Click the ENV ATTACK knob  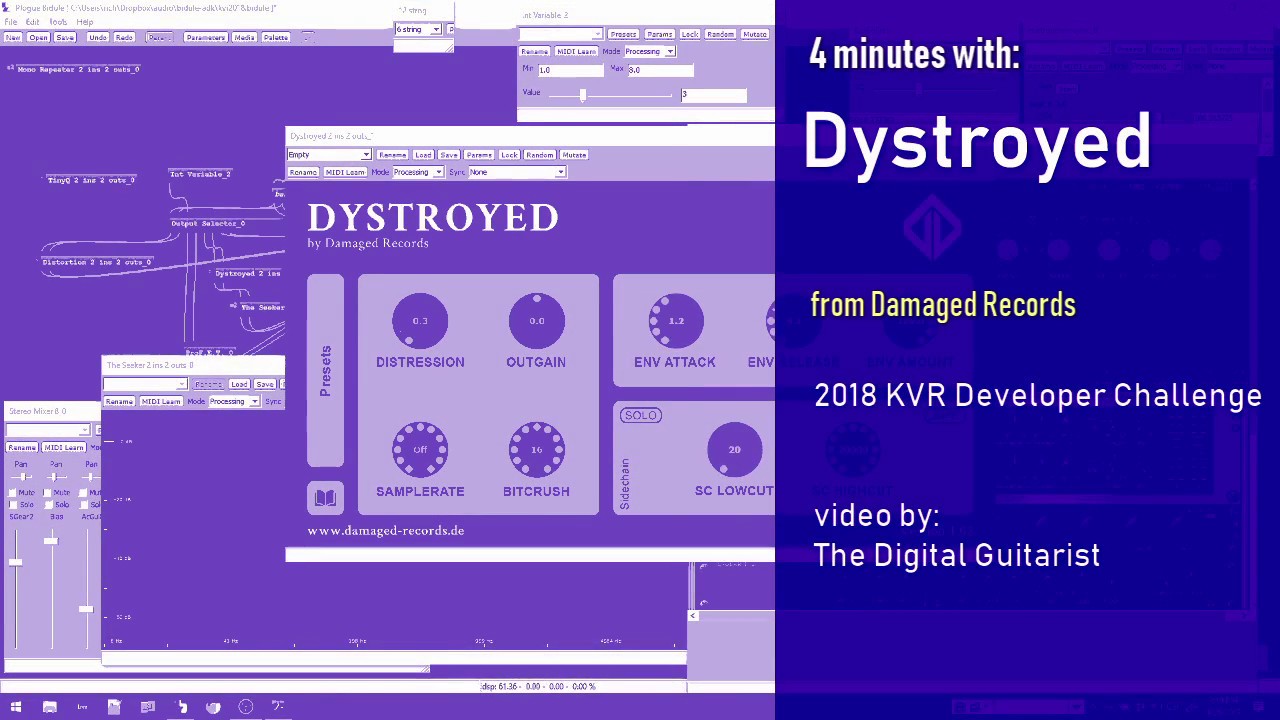click(676, 321)
